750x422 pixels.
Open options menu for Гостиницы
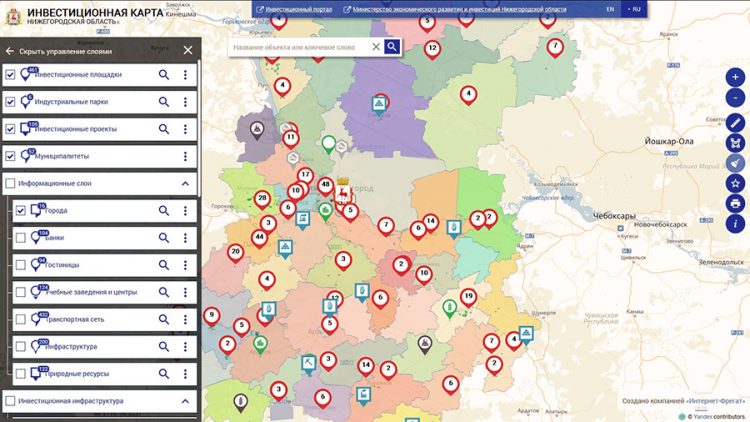click(x=185, y=265)
